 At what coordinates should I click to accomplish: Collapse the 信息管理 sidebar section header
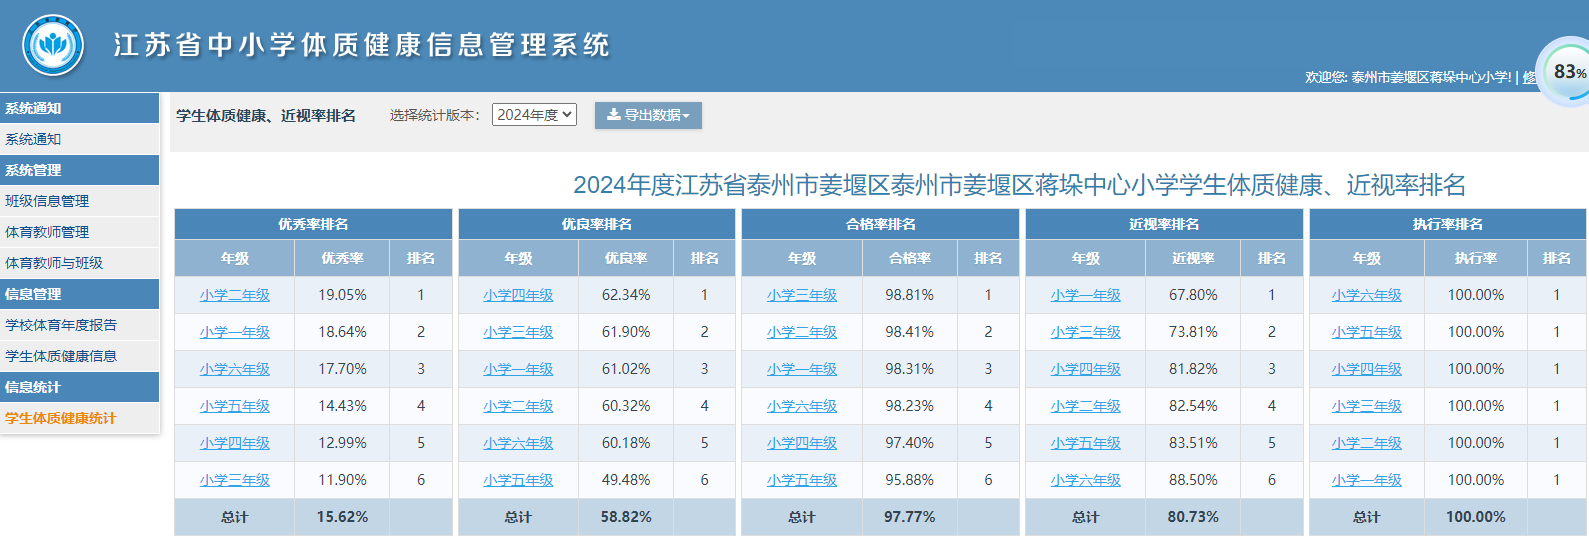(x=80, y=294)
